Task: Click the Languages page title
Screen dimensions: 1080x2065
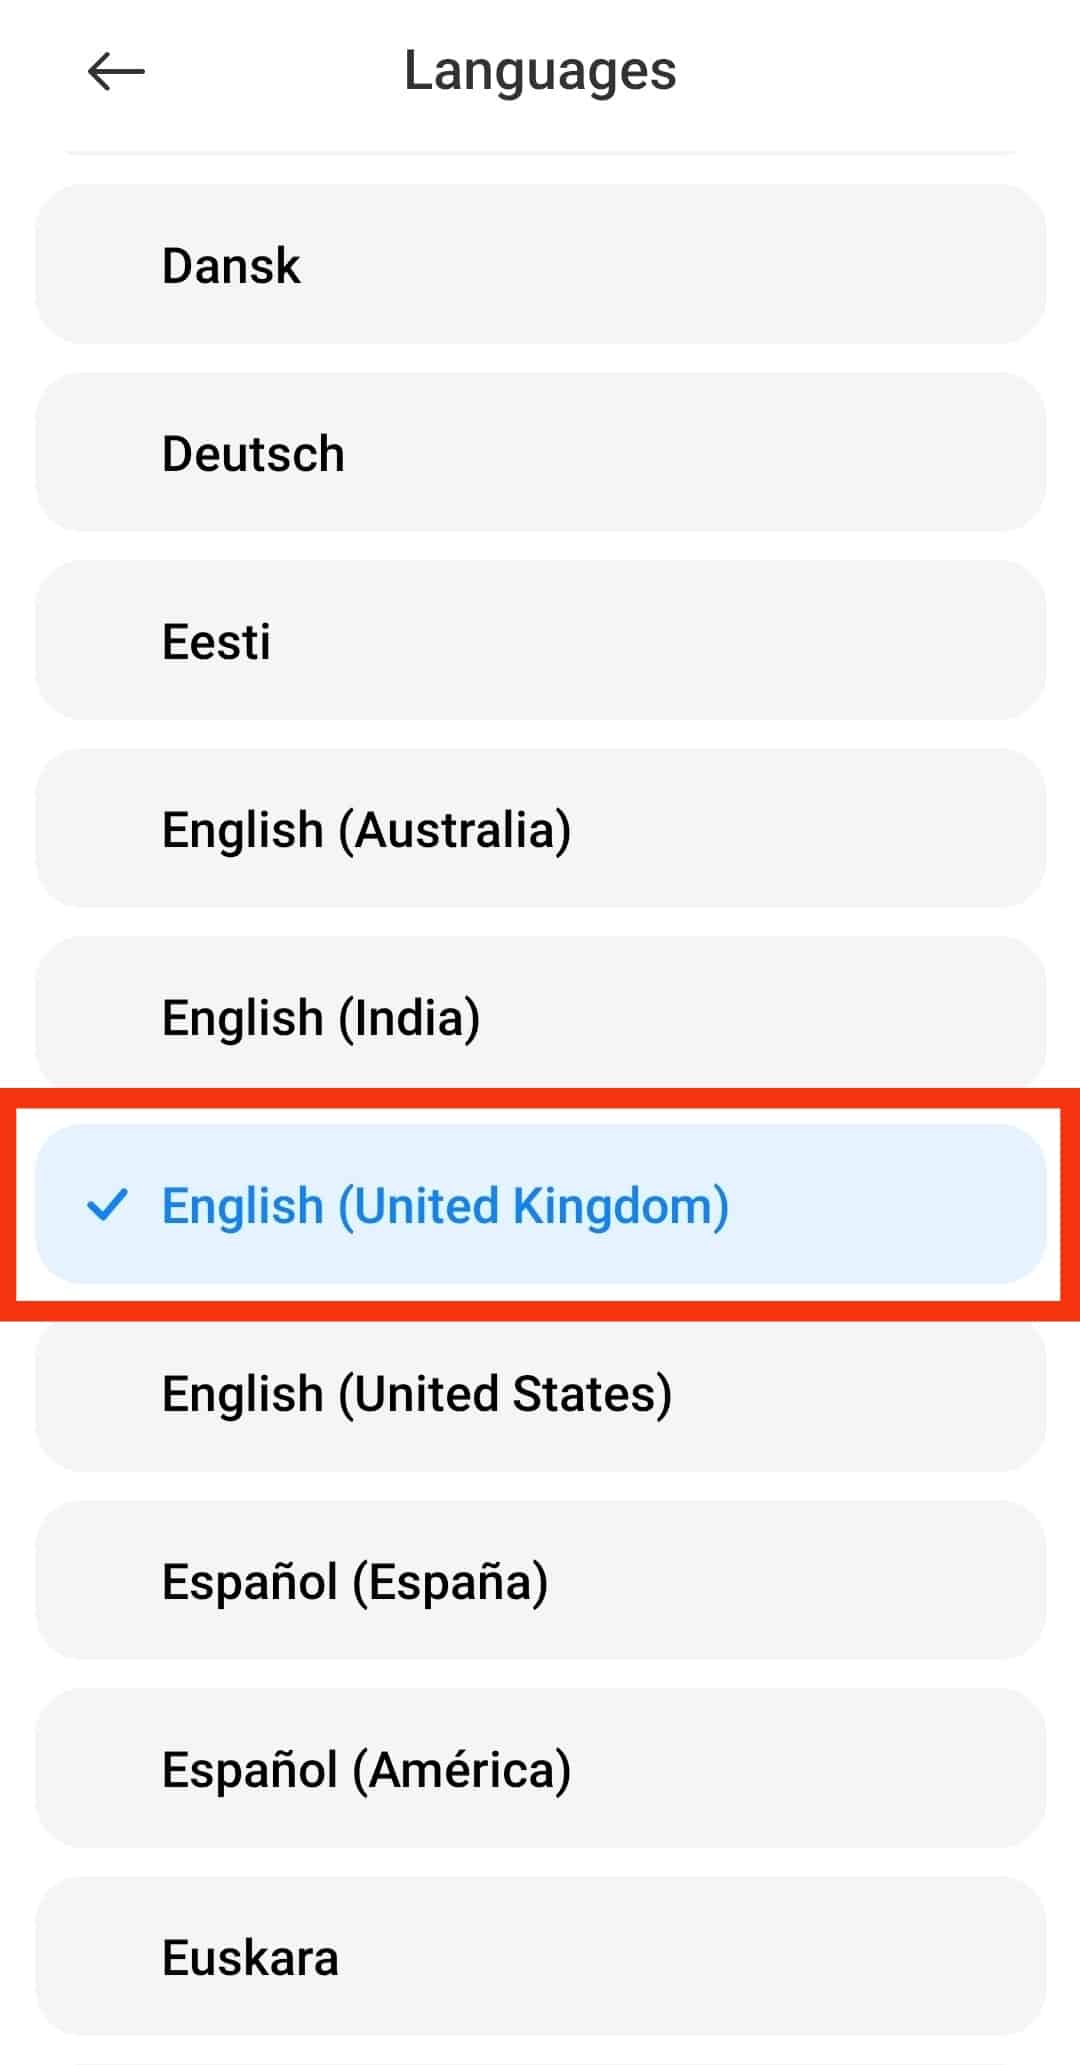Action: coord(540,71)
